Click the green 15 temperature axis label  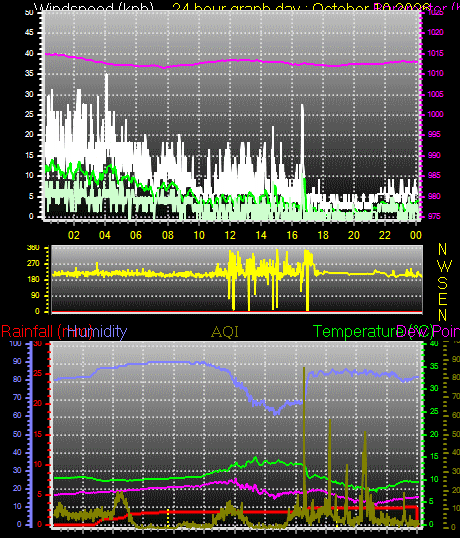point(434,456)
